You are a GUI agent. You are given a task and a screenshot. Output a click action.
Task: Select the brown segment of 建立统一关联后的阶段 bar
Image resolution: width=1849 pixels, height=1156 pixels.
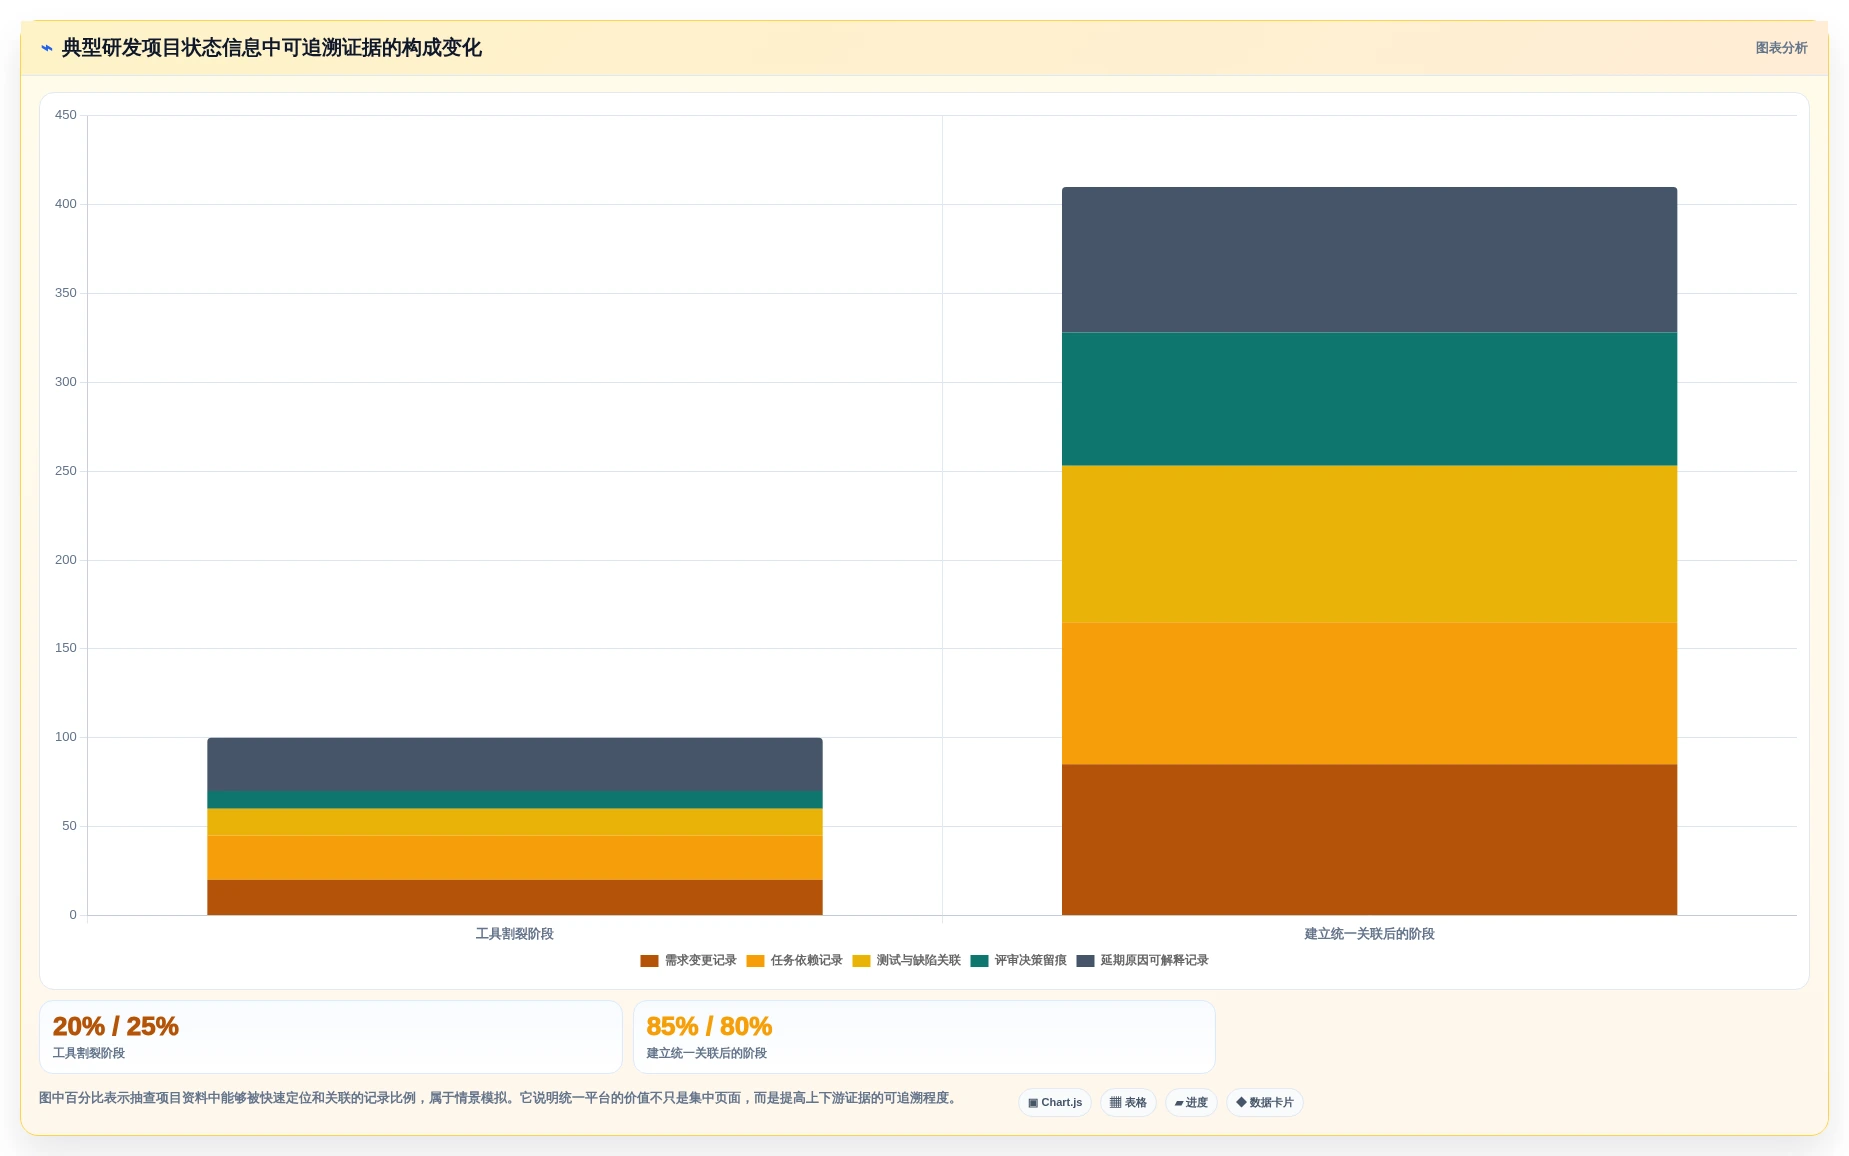tap(1369, 840)
